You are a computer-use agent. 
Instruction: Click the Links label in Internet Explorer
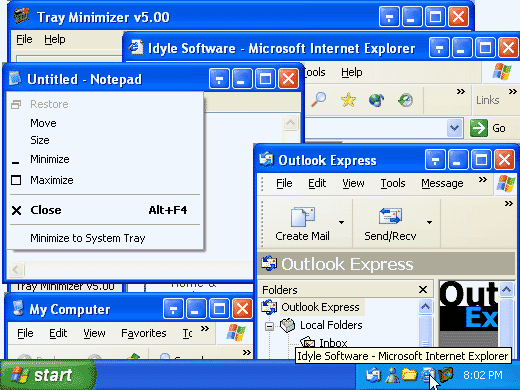click(488, 100)
